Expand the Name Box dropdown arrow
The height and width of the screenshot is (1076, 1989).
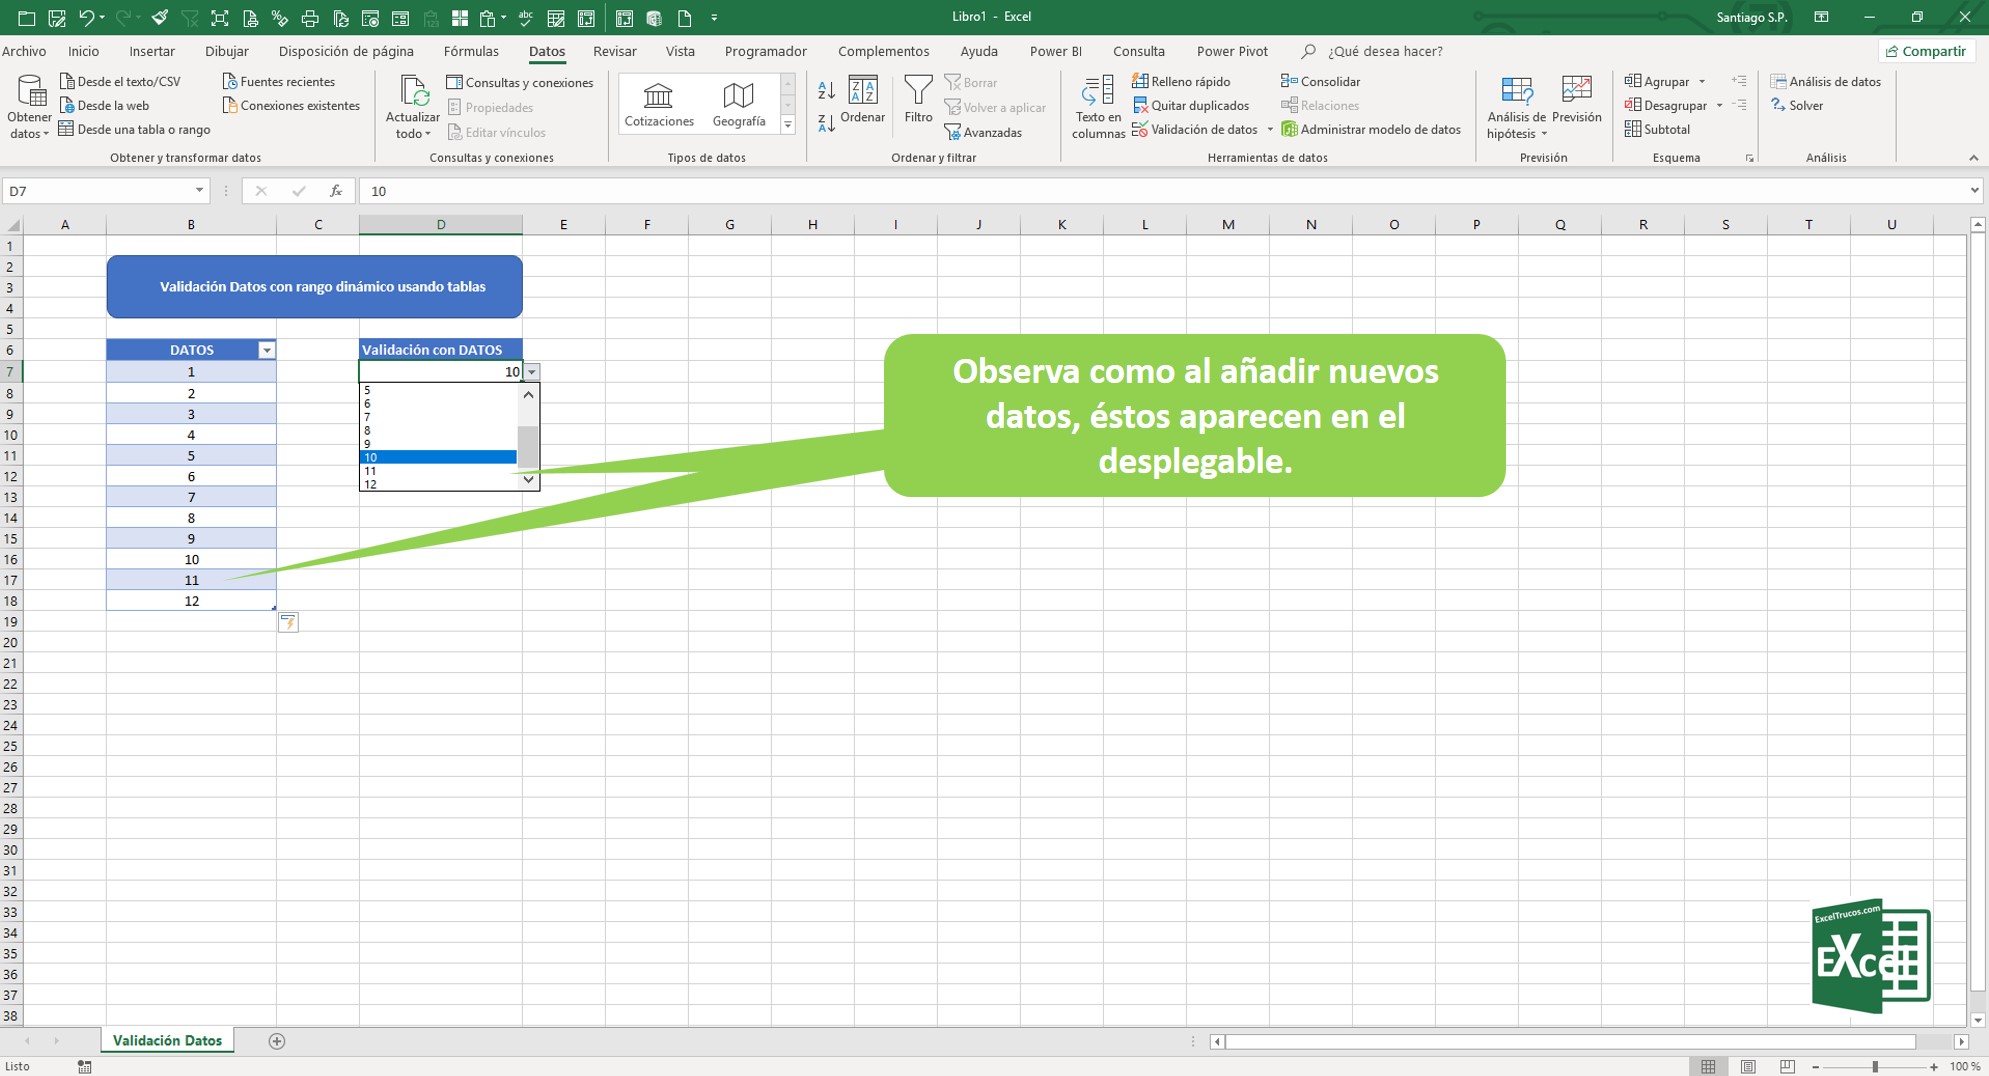[x=199, y=191]
